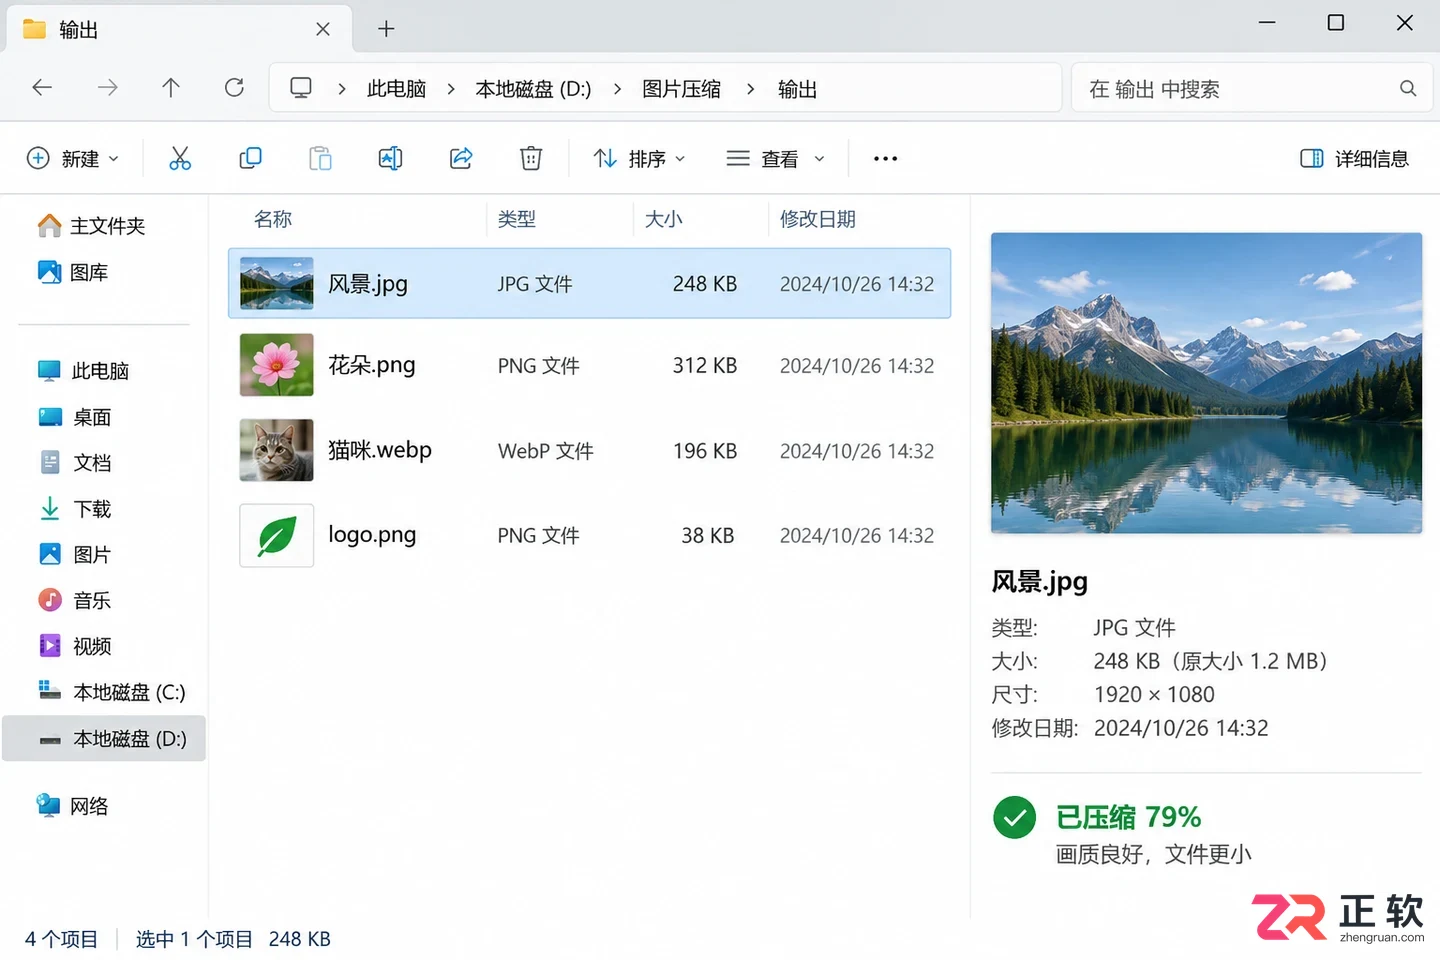Sort by the 类型 column header

pos(517,219)
